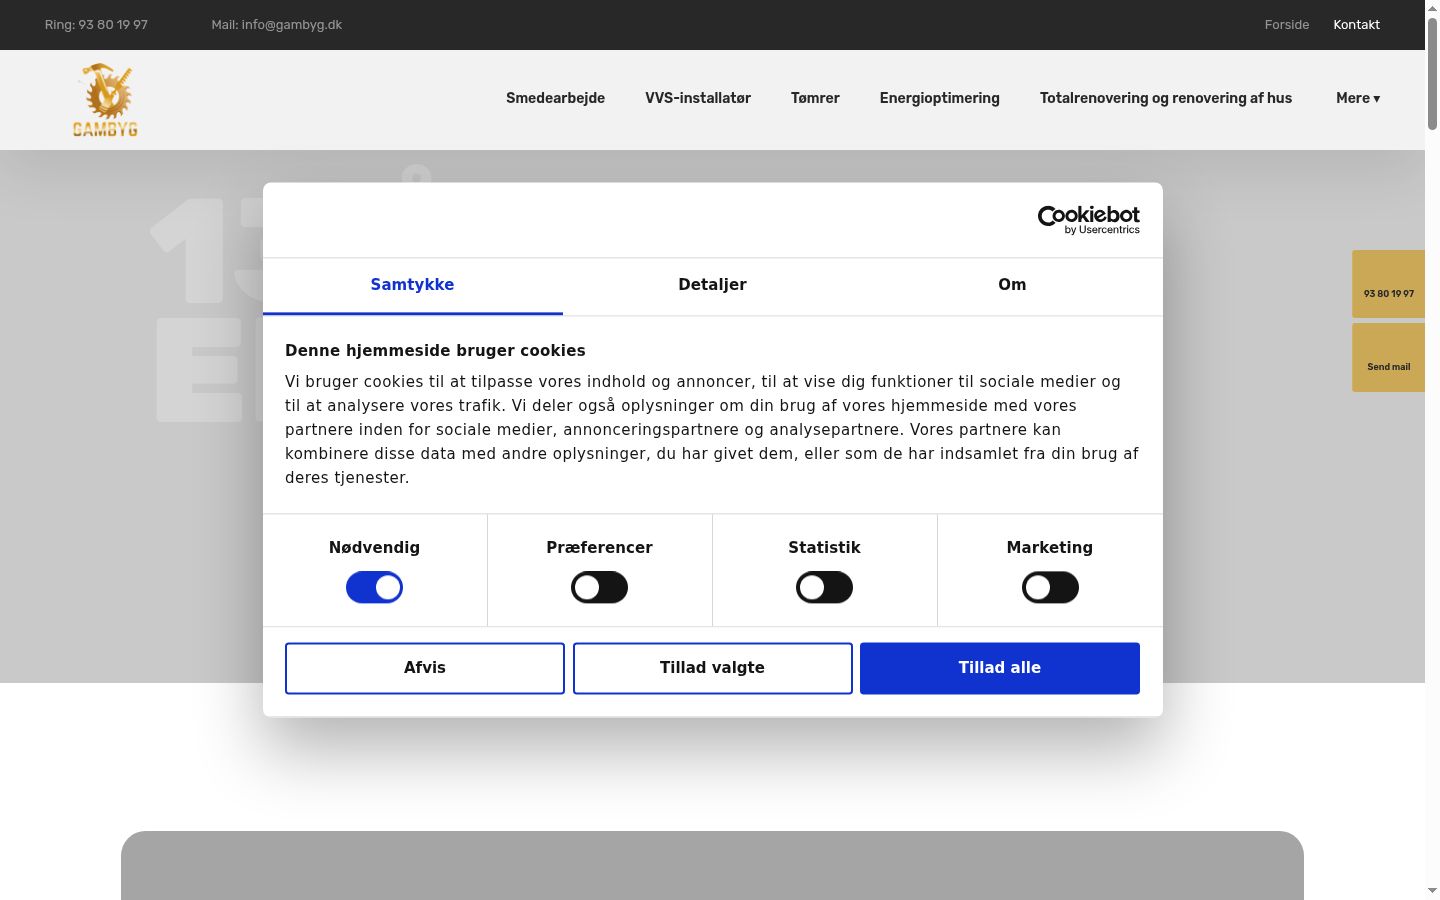Click the scrollbar up arrow
This screenshot has width=1440, height=900.
(x=1432, y=8)
